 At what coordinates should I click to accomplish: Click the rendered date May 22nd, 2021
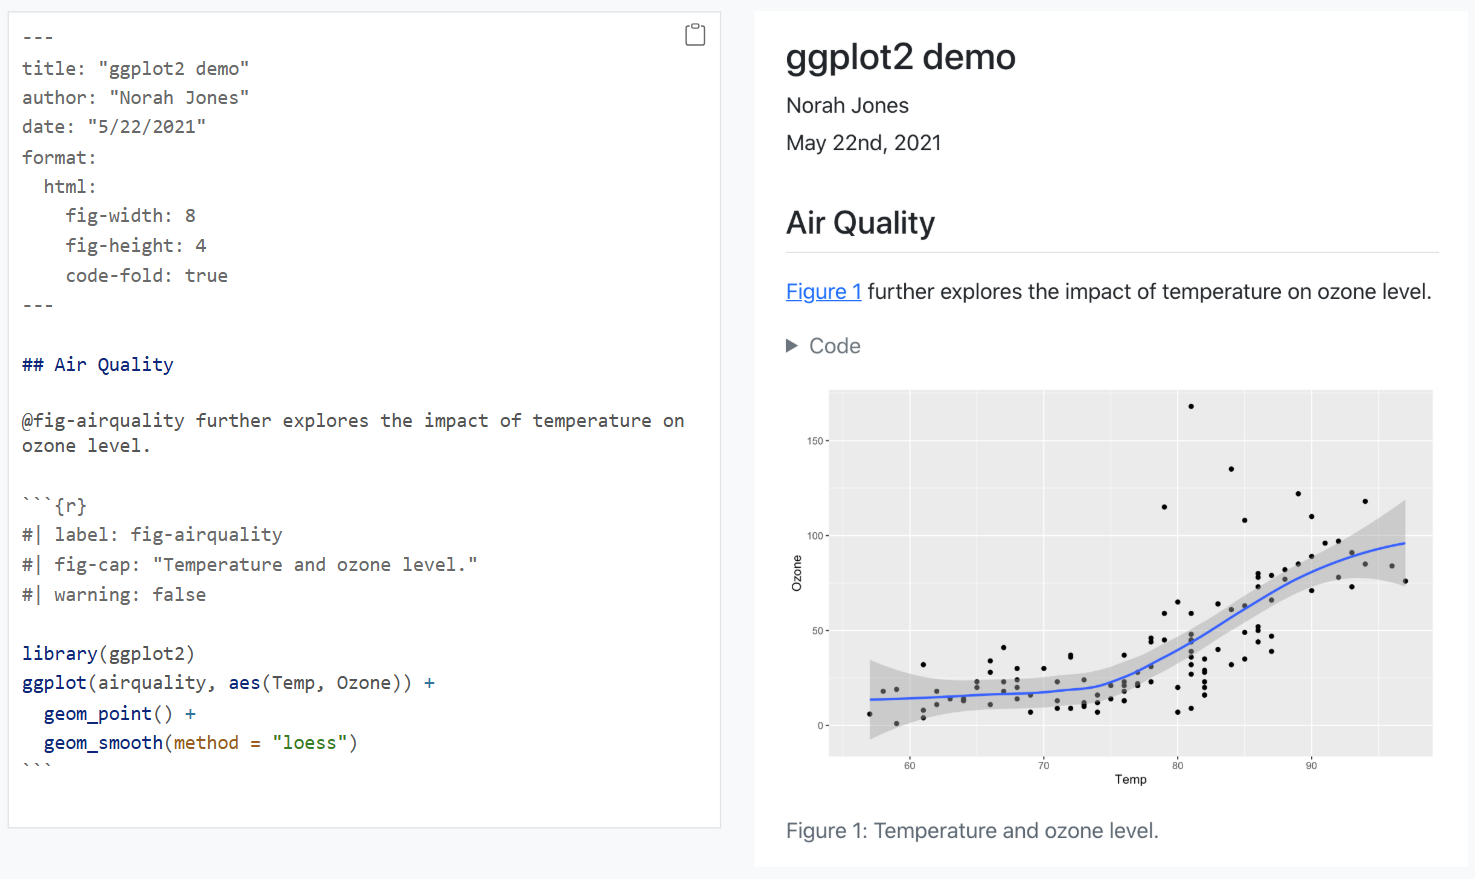point(863,143)
